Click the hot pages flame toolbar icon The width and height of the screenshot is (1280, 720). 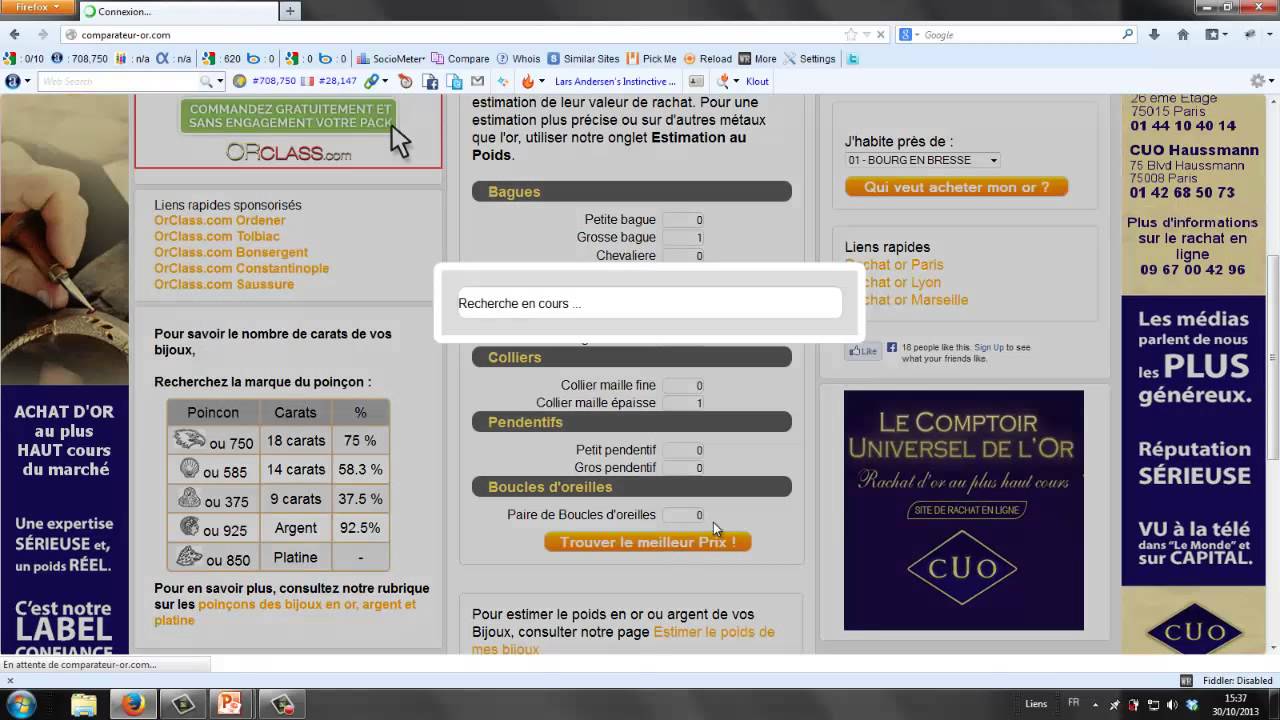[x=528, y=81]
